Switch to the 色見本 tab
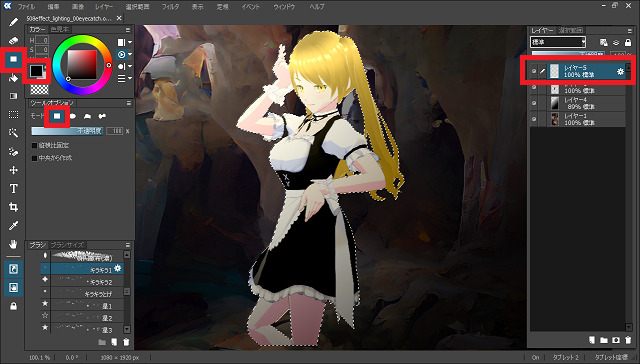 [x=60, y=29]
